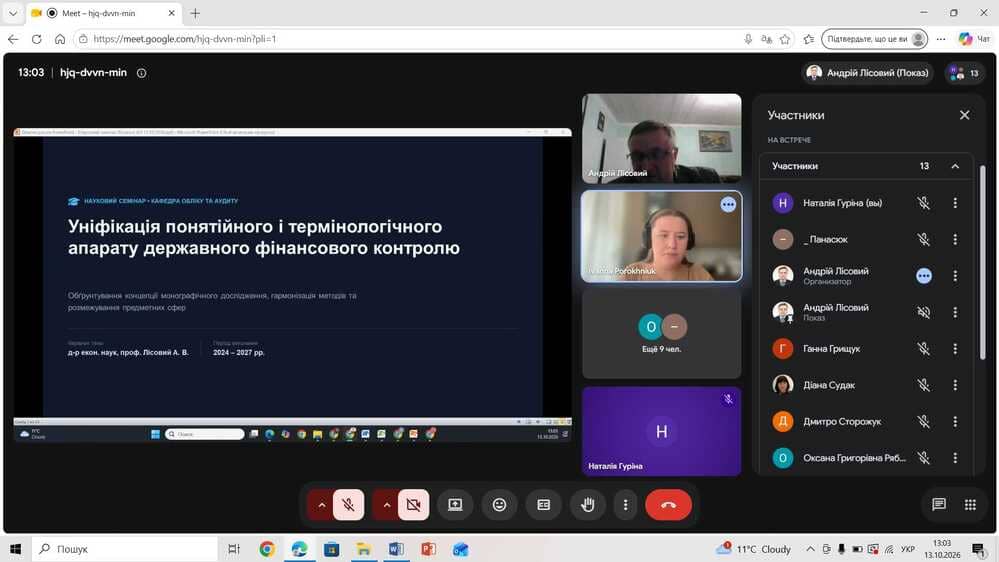Open the Copilot Чат button
Screen dimensions: 999x562
pos(975,39)
